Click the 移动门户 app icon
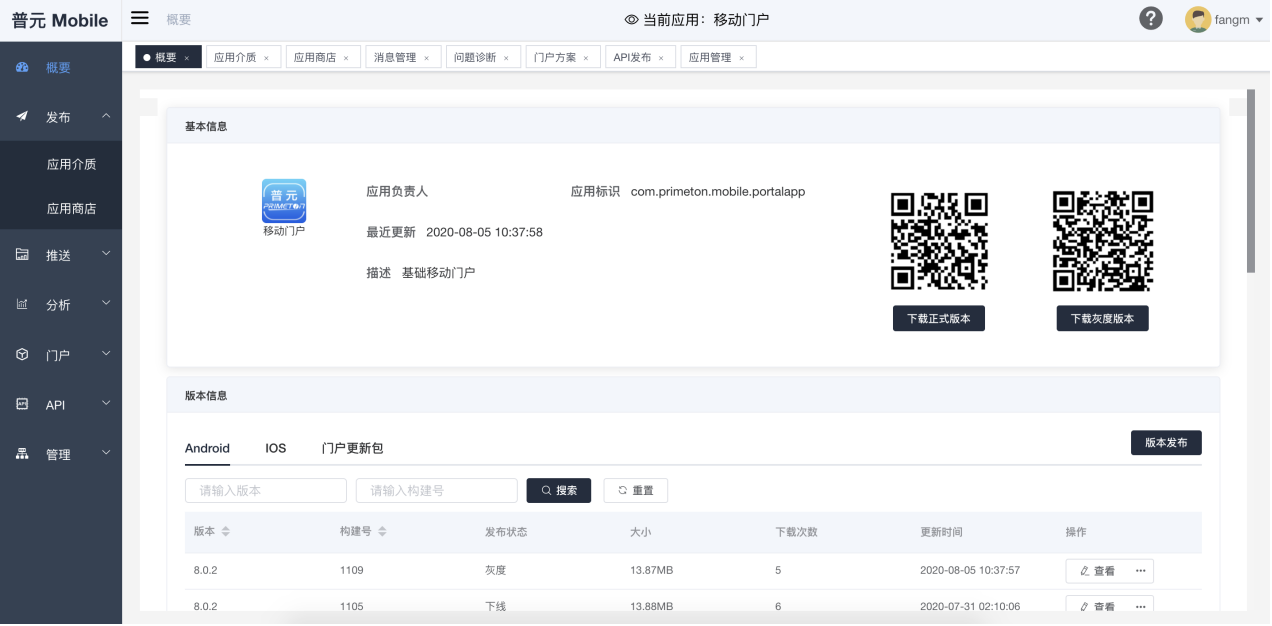The image size is (1272, 626). [284, 201]
